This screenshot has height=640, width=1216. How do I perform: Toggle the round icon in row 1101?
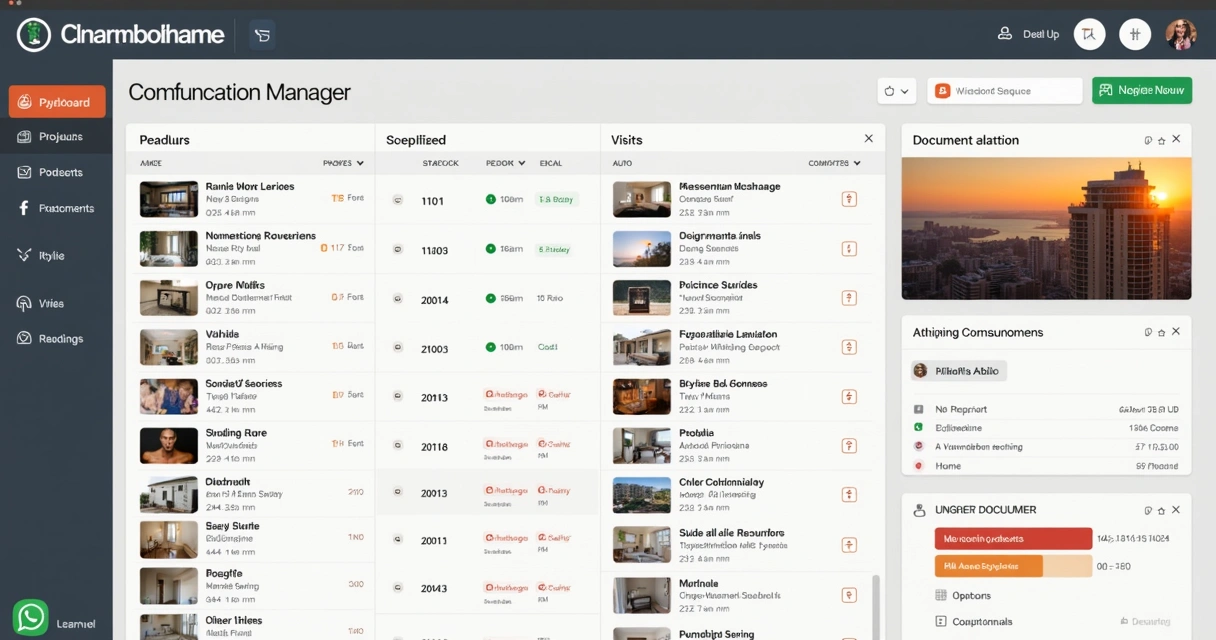point(398,201)
